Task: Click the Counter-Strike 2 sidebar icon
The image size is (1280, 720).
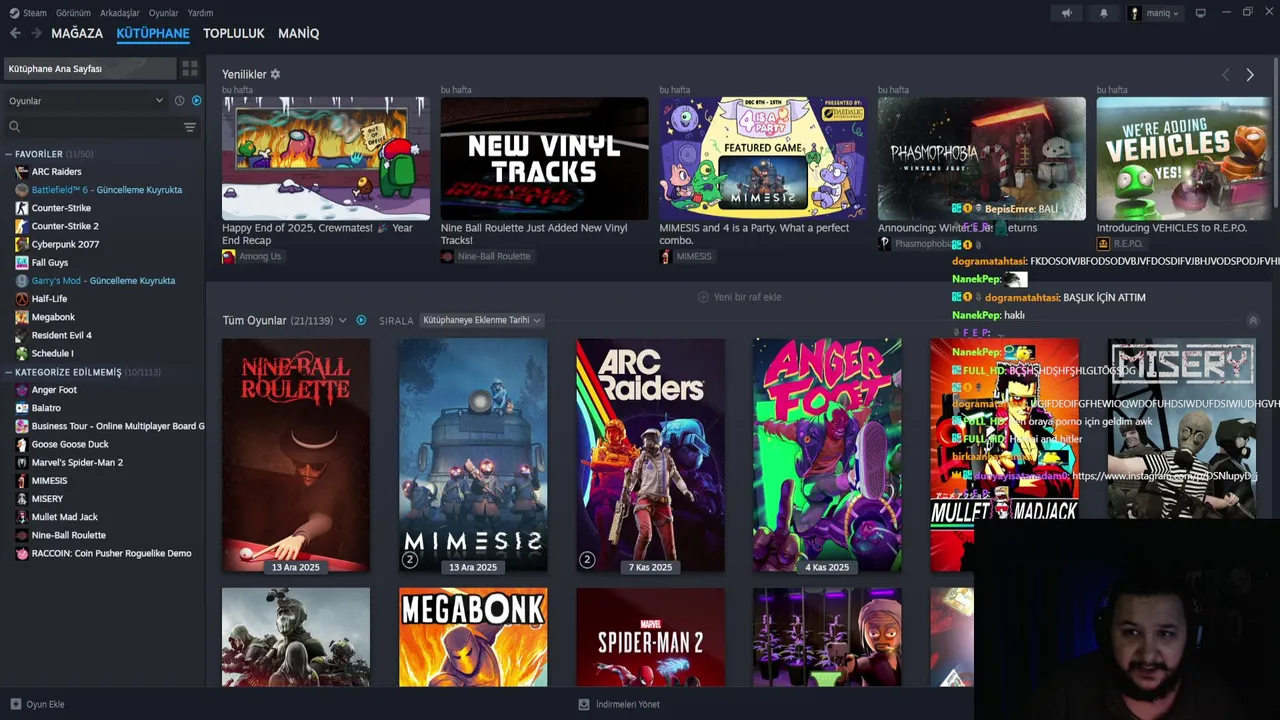Action: pos(22,226)
